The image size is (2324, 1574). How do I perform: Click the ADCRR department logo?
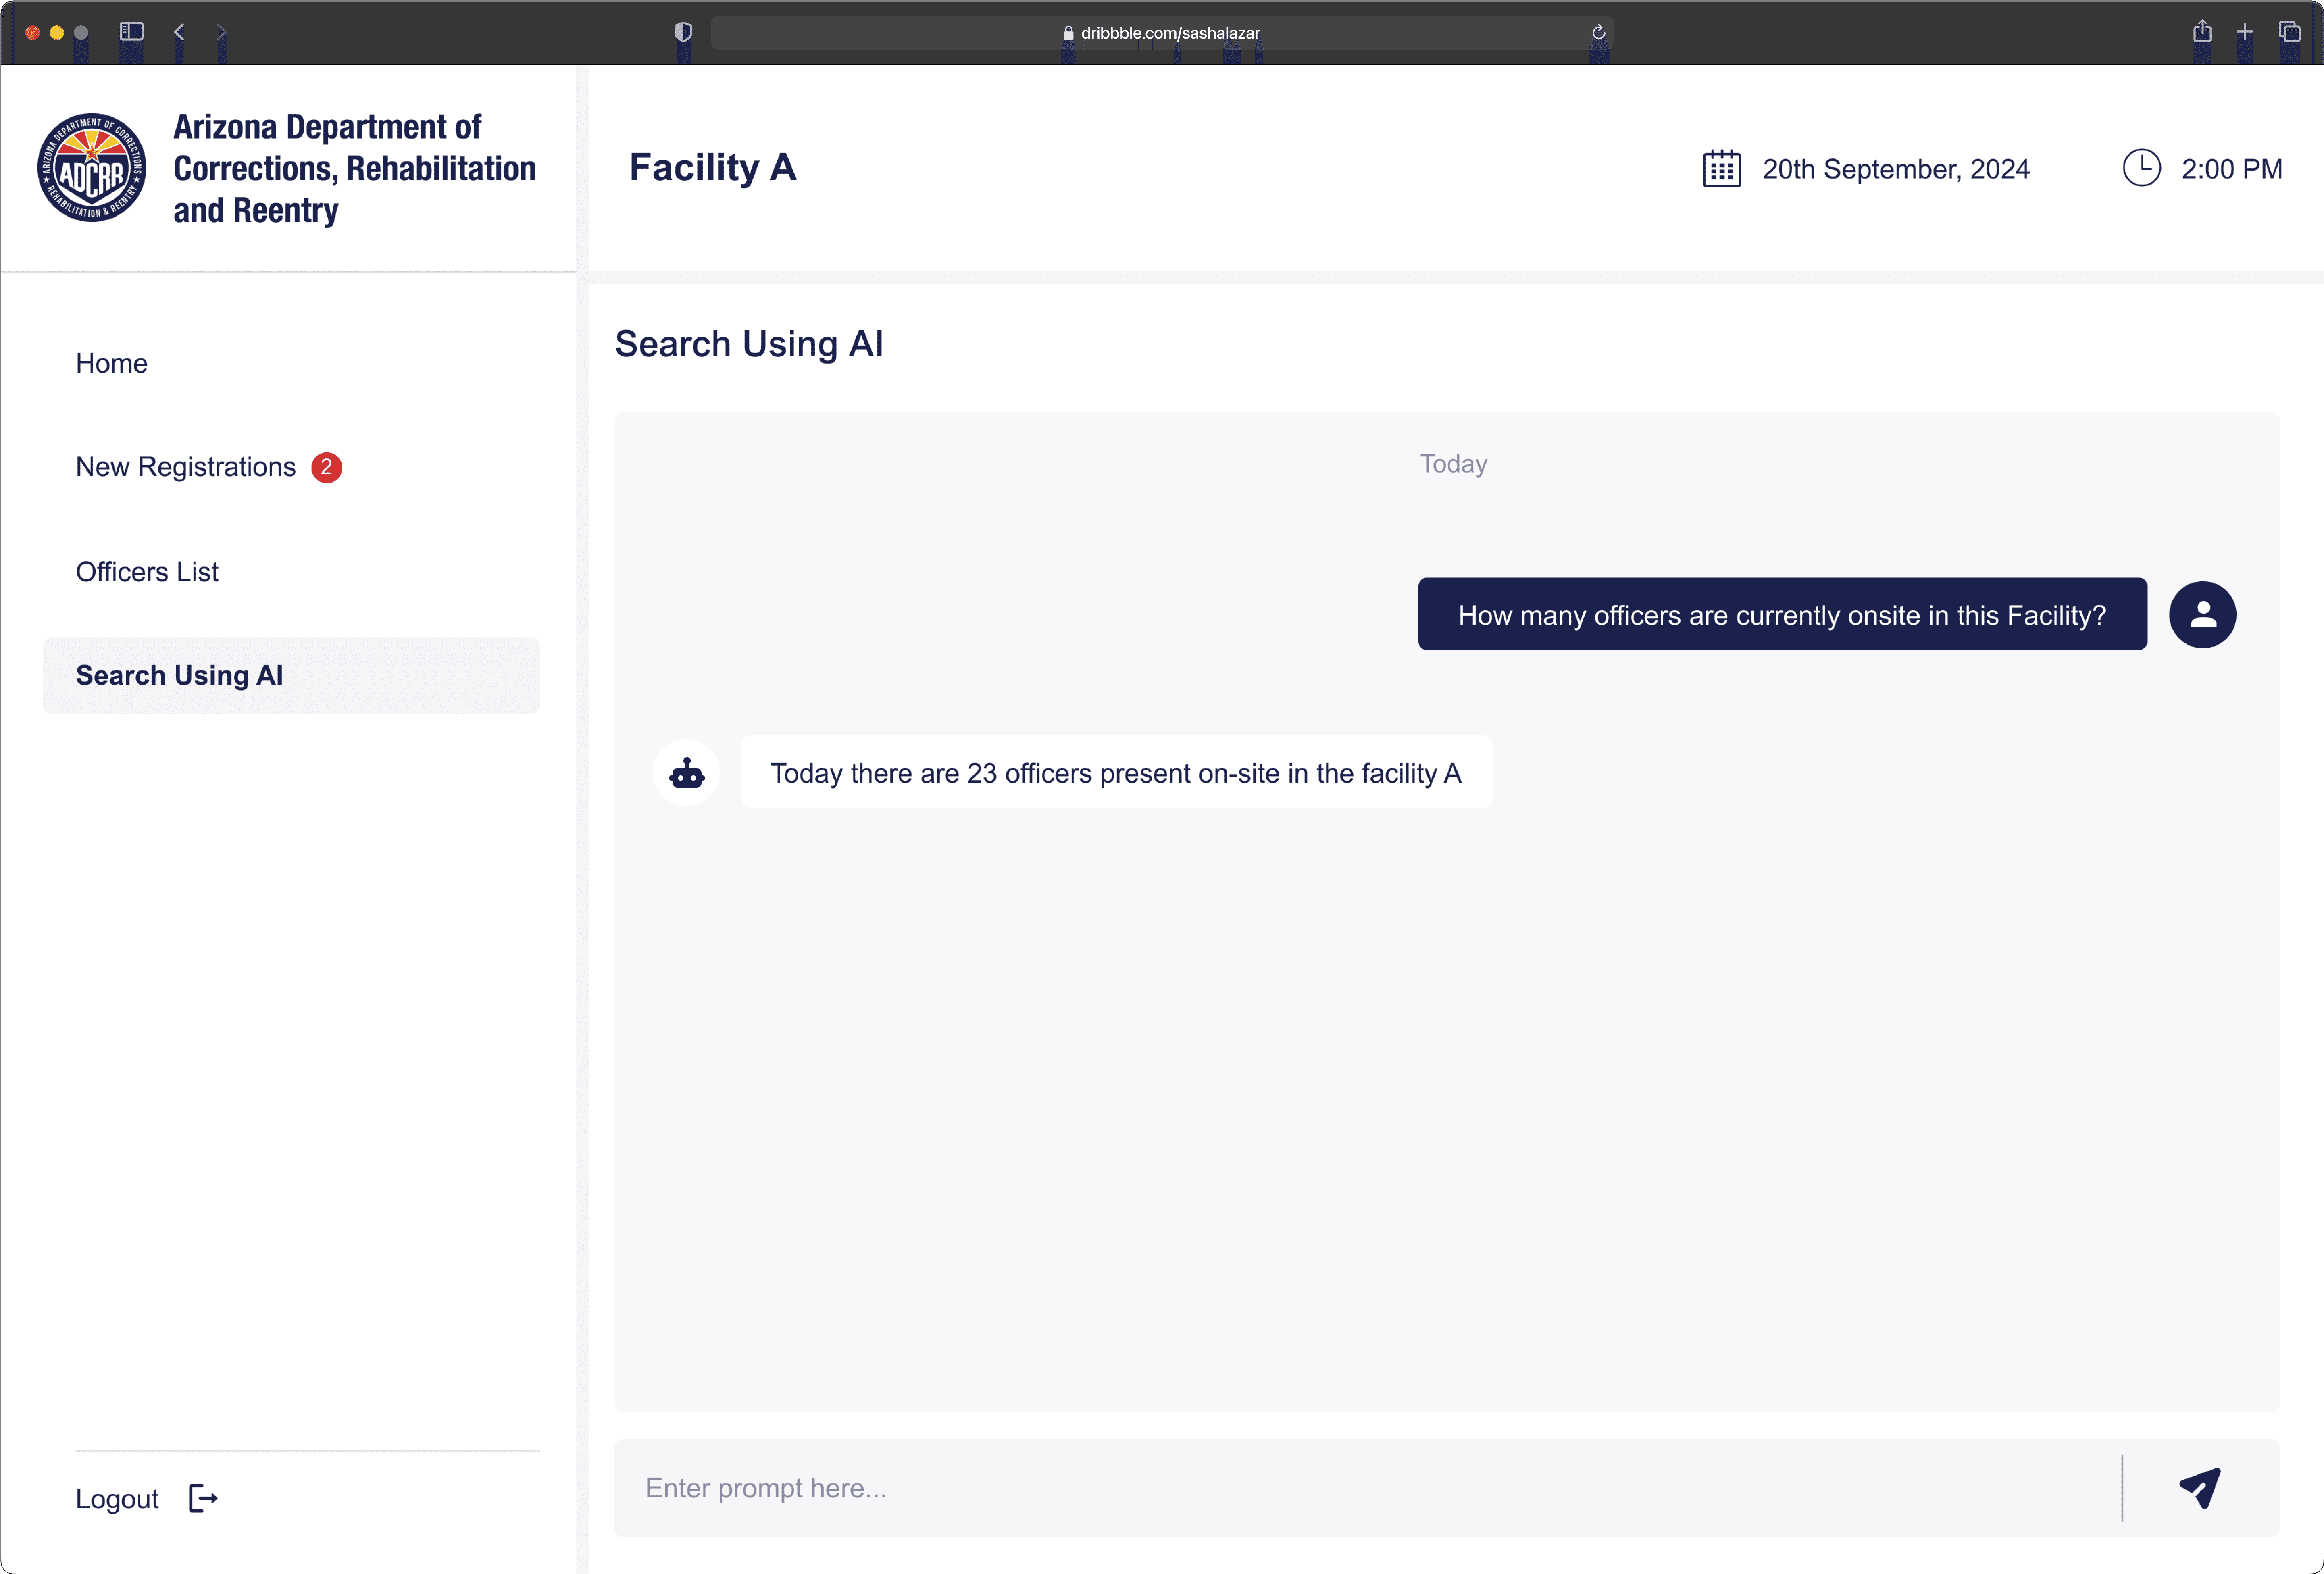point(92,167)
